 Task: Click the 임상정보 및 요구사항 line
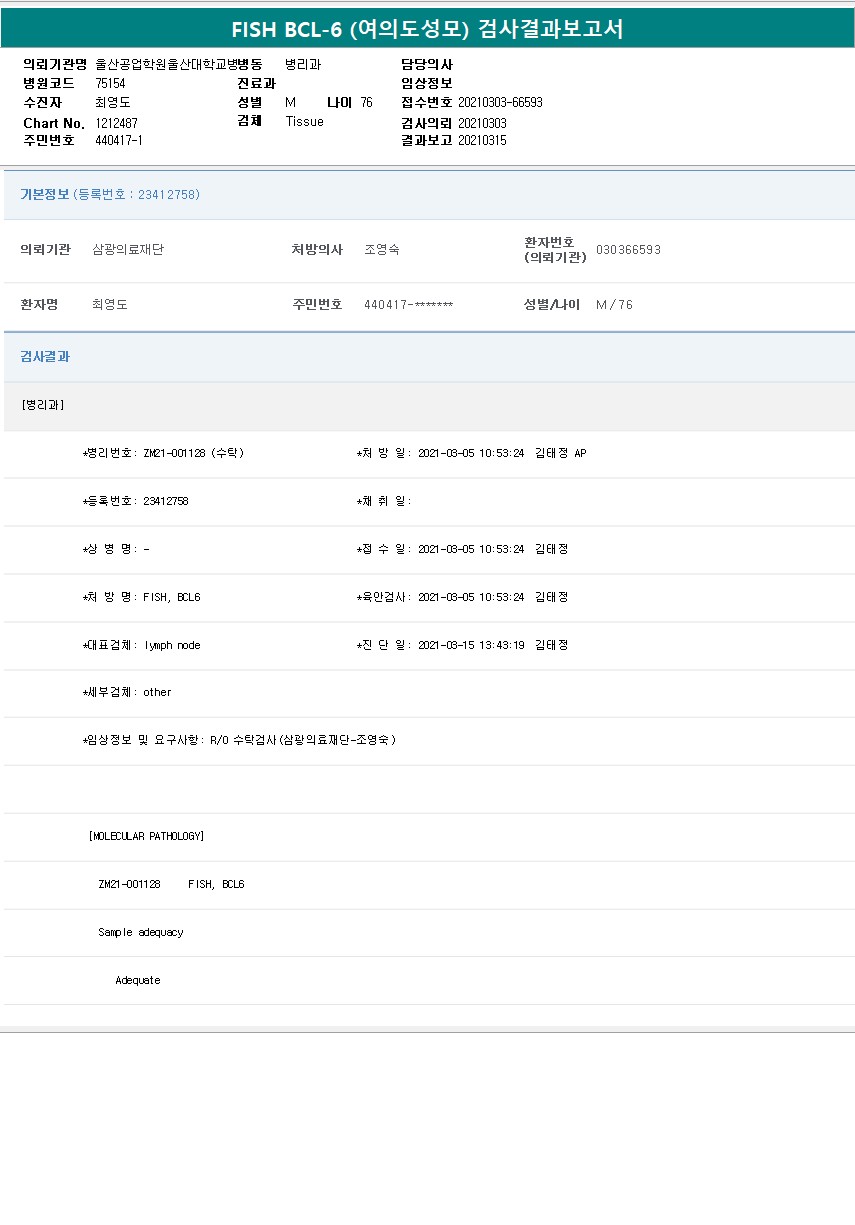click(x=239, y=740)
